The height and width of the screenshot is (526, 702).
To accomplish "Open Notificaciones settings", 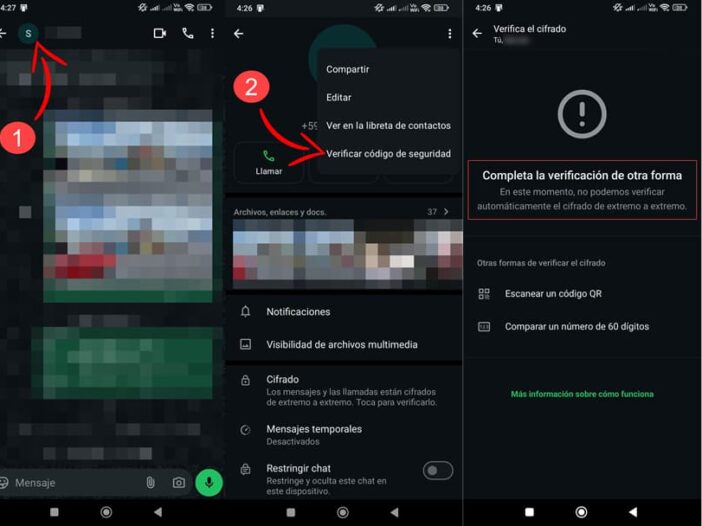I will (344, 312).
